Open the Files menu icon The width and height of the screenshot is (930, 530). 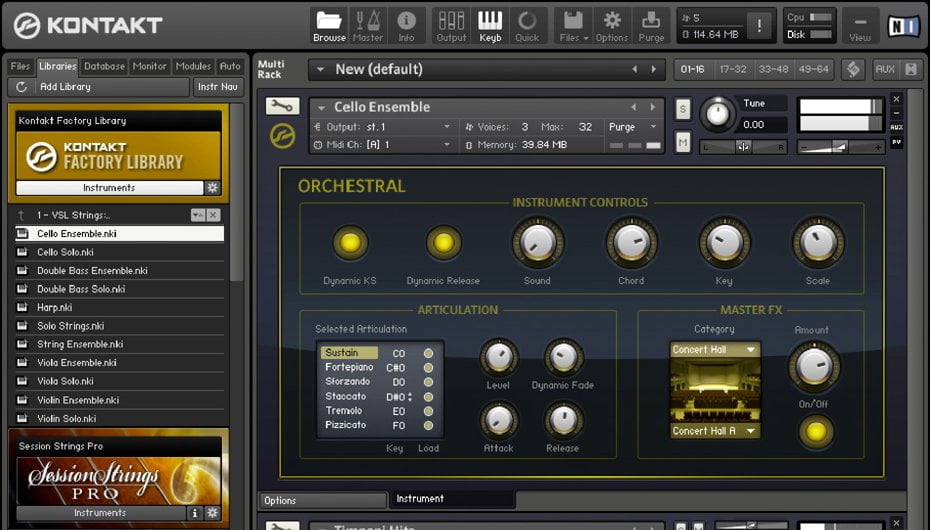click(x=573, y=27)
